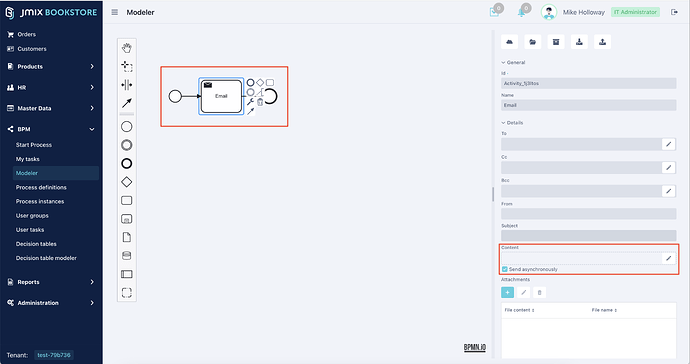Append text annotation from Email context pad
The image size is (690, 364).
pos(260,92)
